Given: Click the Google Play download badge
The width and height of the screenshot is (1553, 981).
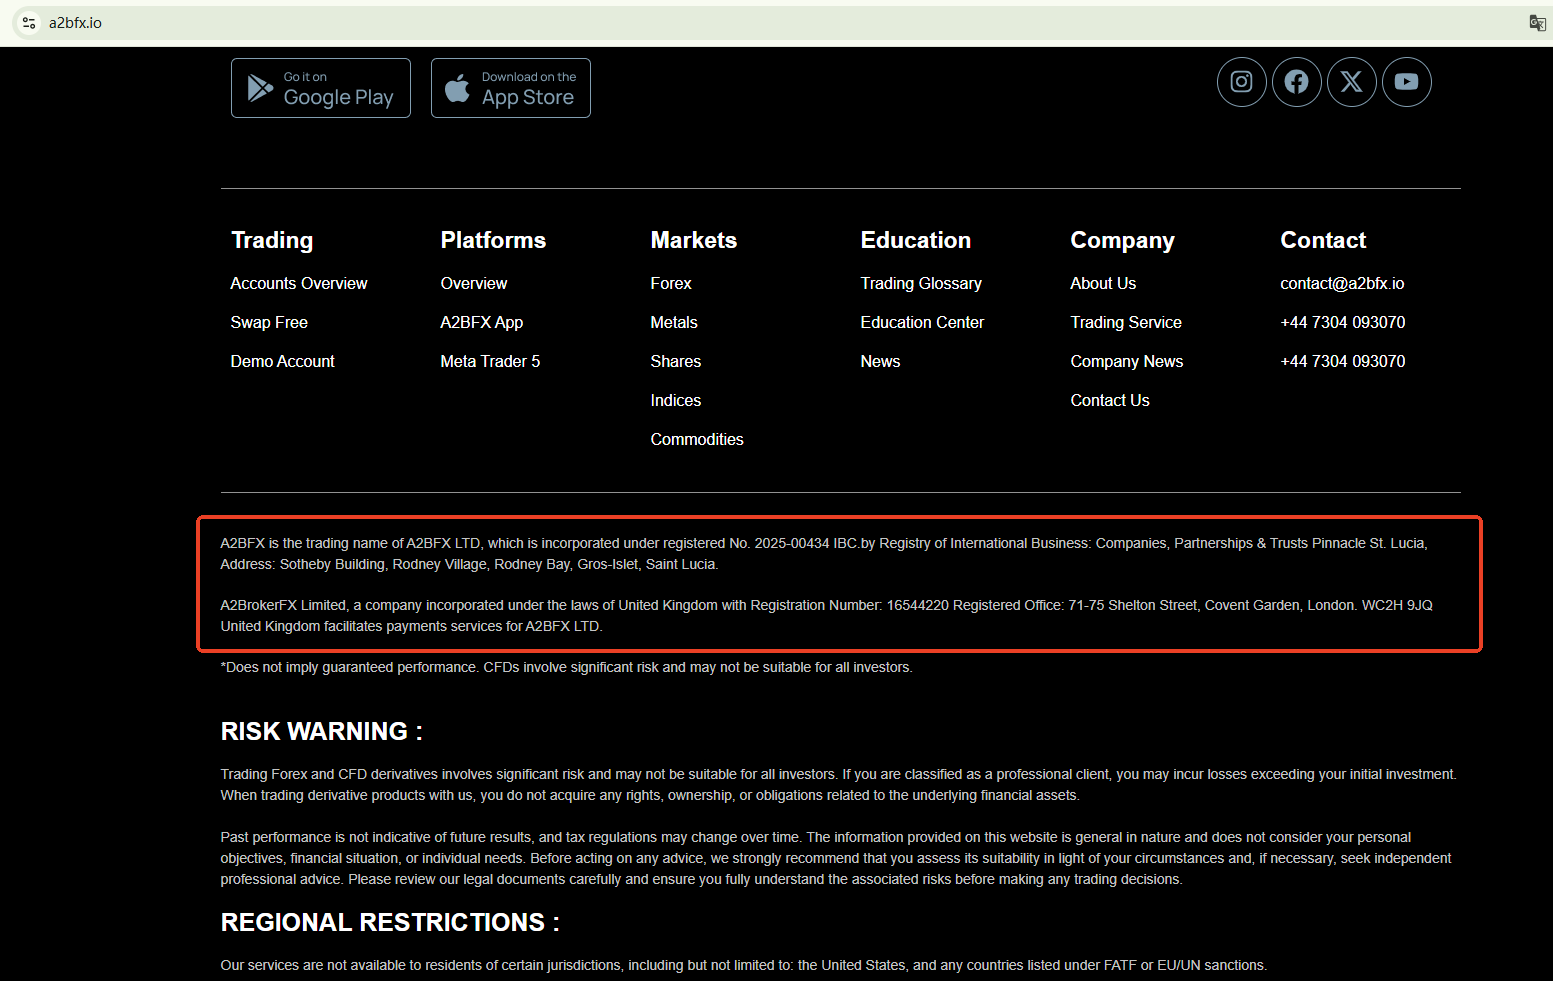Looking at the screenshot, I should [321, 88].
